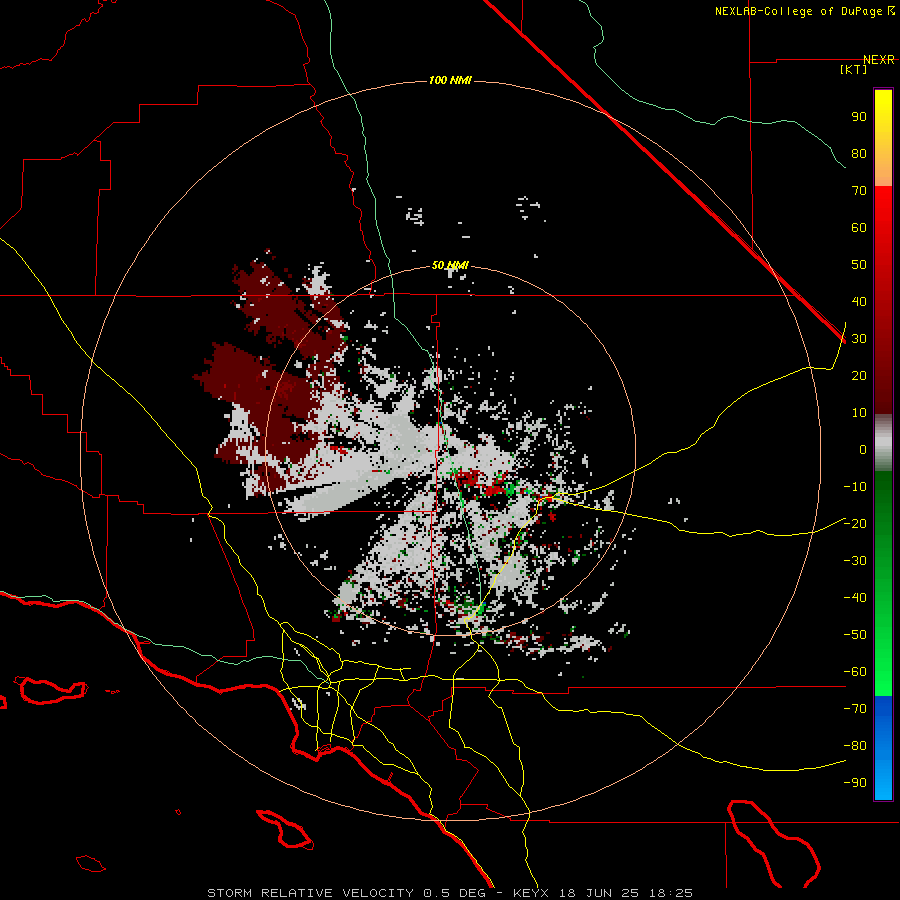Click the -30 value on the velocity scale
The image size is (900, 900).
(x=855, y=561)
